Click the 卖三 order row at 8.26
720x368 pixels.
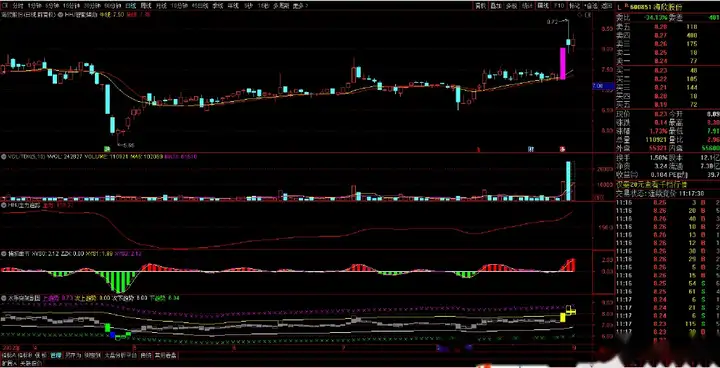(668, 44)
